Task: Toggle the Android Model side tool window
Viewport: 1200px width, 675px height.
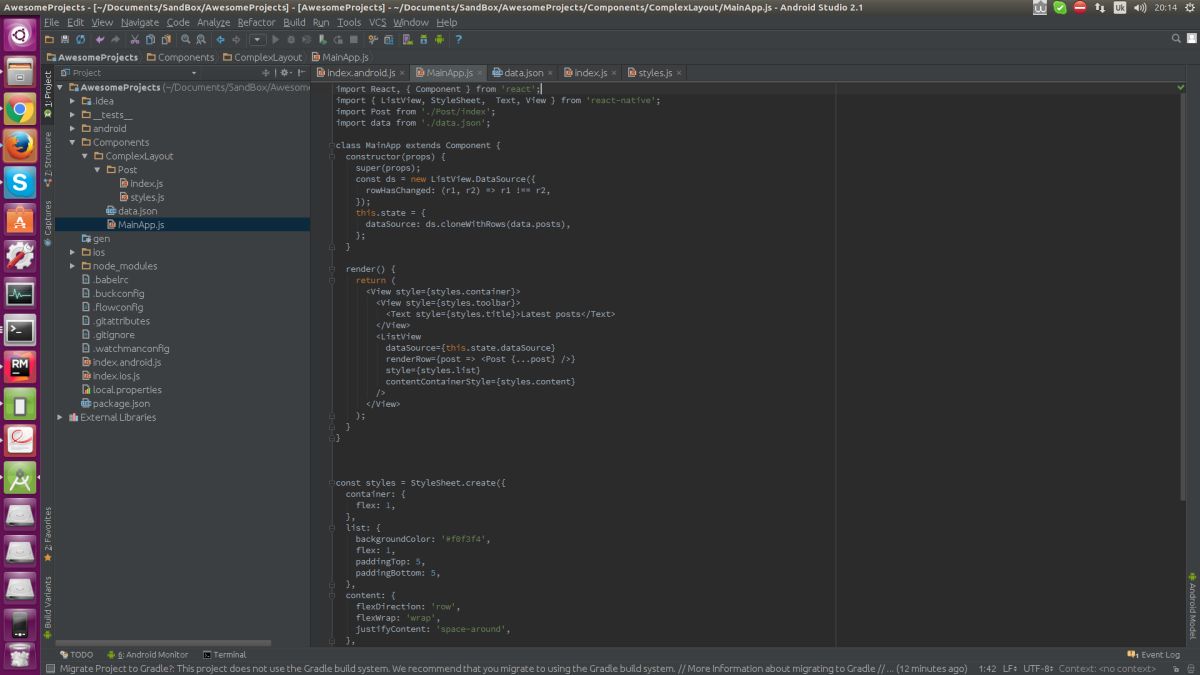Action: tap(1192, 605)
